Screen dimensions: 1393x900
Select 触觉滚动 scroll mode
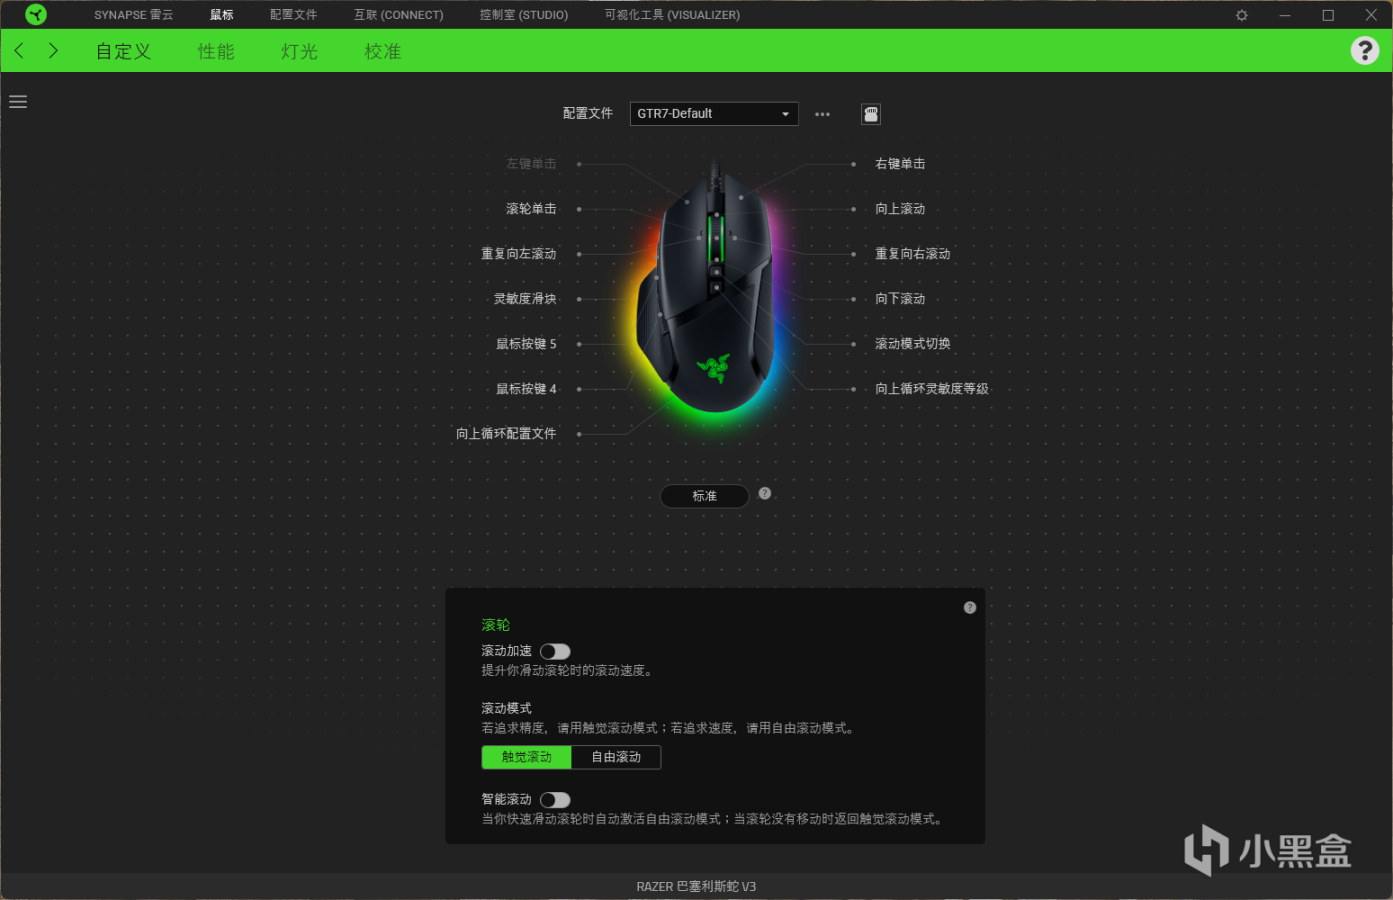[x=527, y=757]
